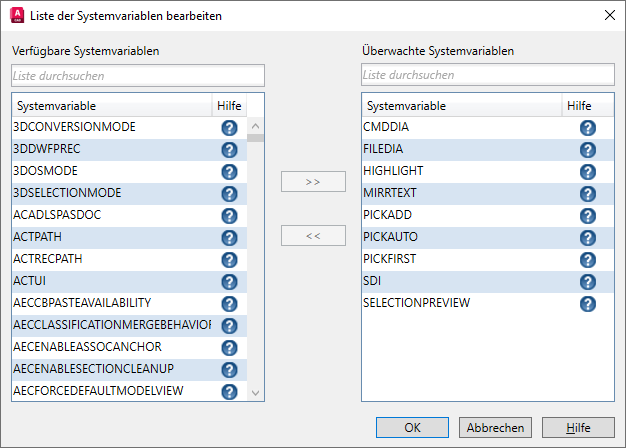The height and width of the screenshot is (448, 626).
Task: Click help icon beside PICKFIRST
Action: pos(587,260)
